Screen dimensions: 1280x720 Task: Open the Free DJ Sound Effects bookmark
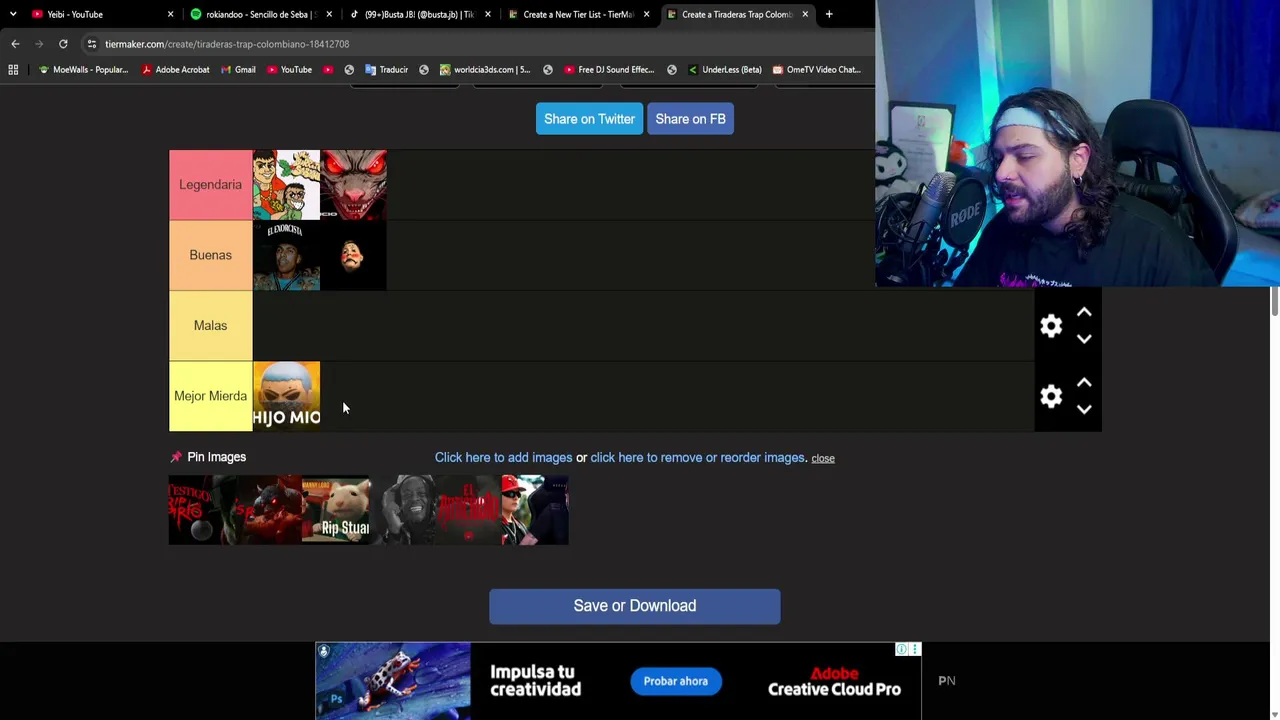click(x=609, y=70)
